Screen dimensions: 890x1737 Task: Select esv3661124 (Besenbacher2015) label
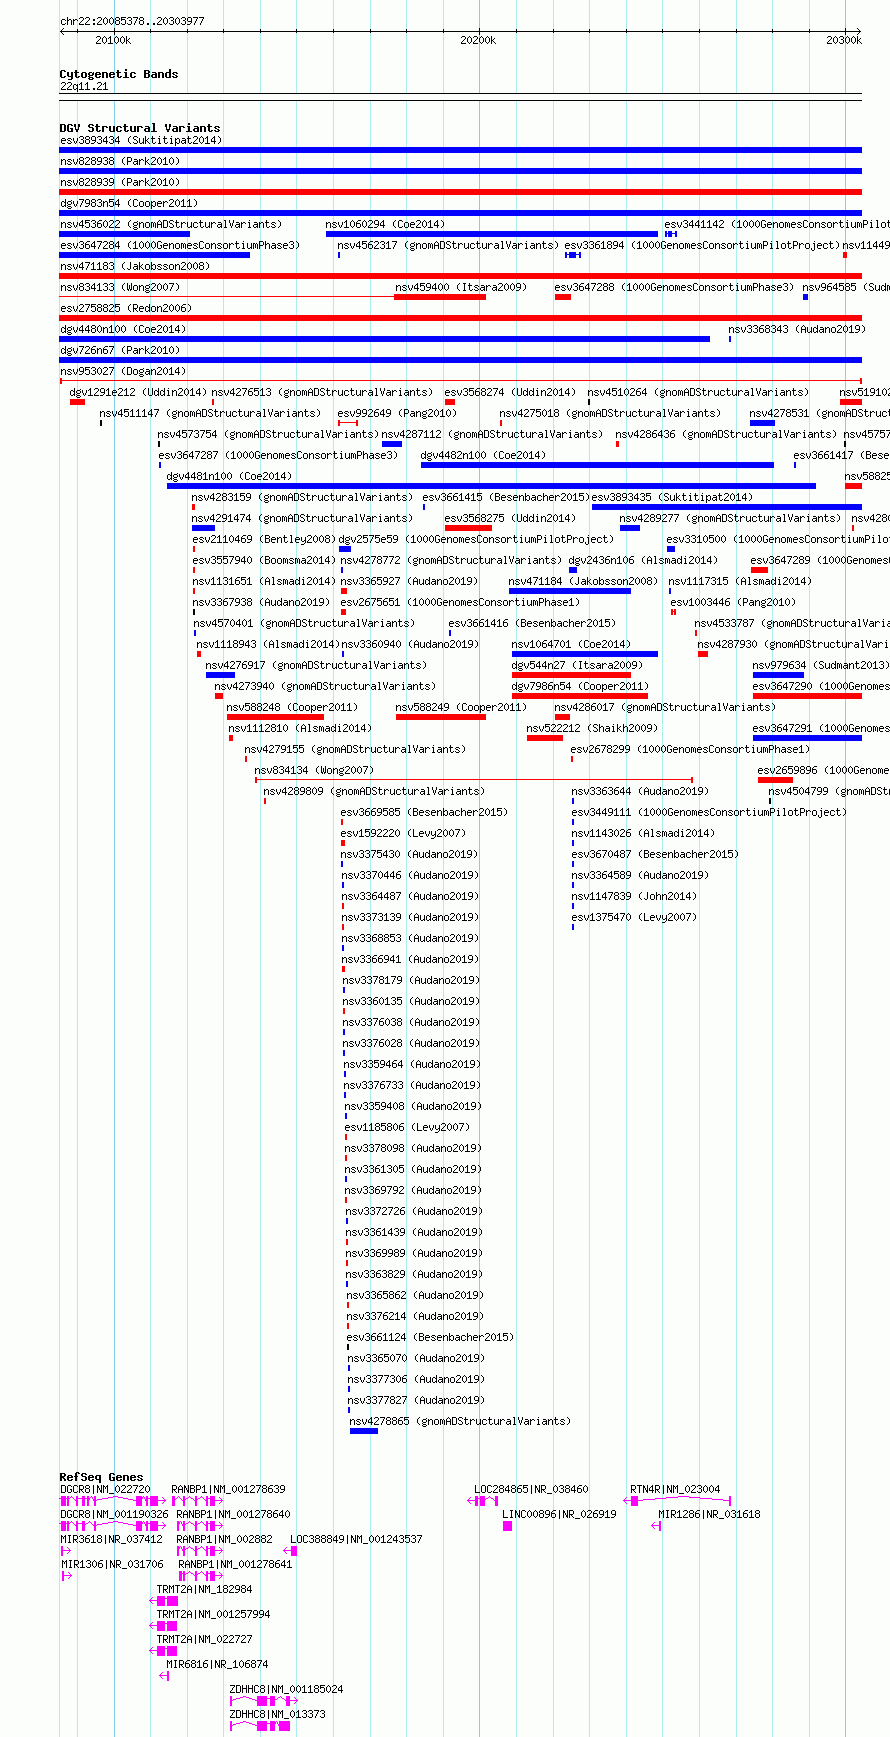[430, 1337]
